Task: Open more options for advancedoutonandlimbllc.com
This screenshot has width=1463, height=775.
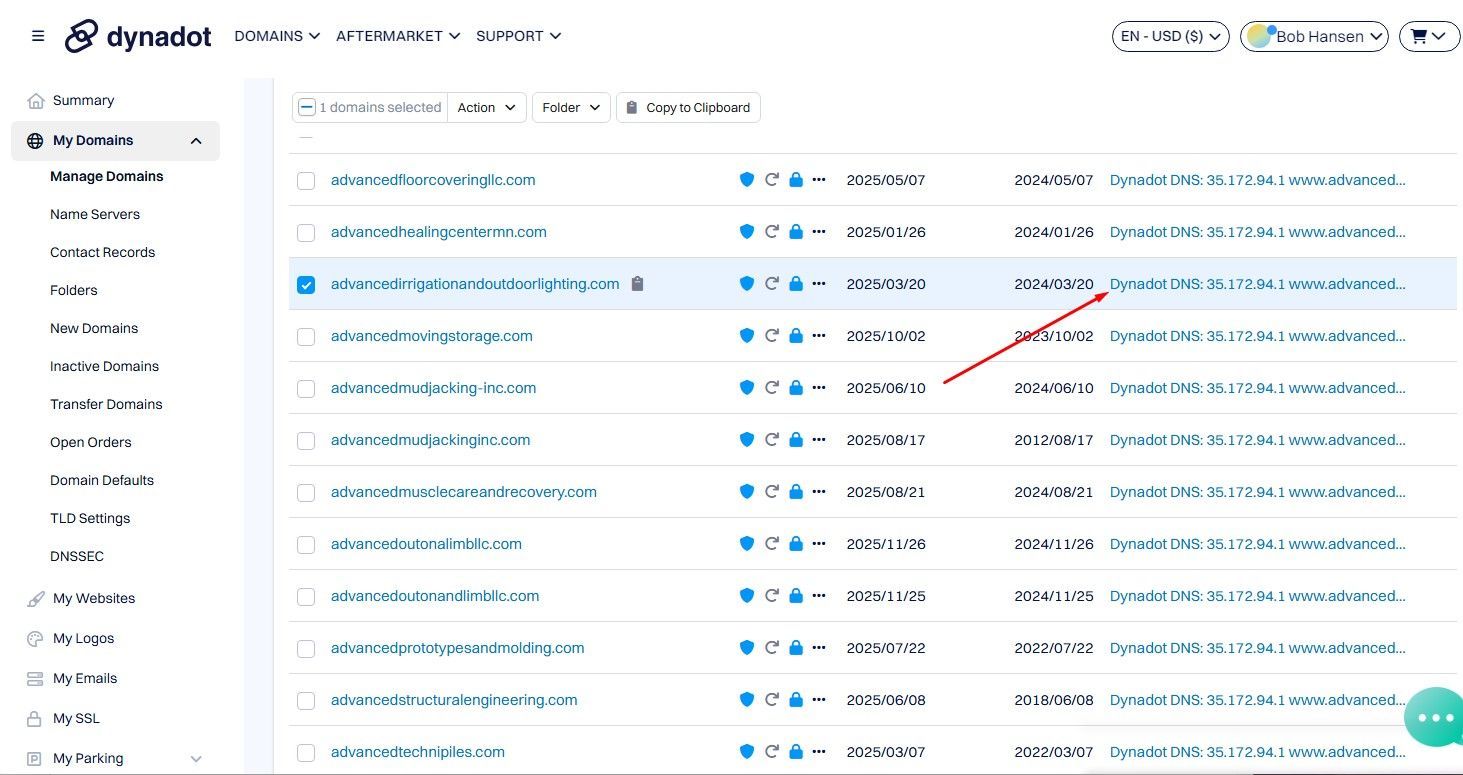Action: [x=819, y=596]
